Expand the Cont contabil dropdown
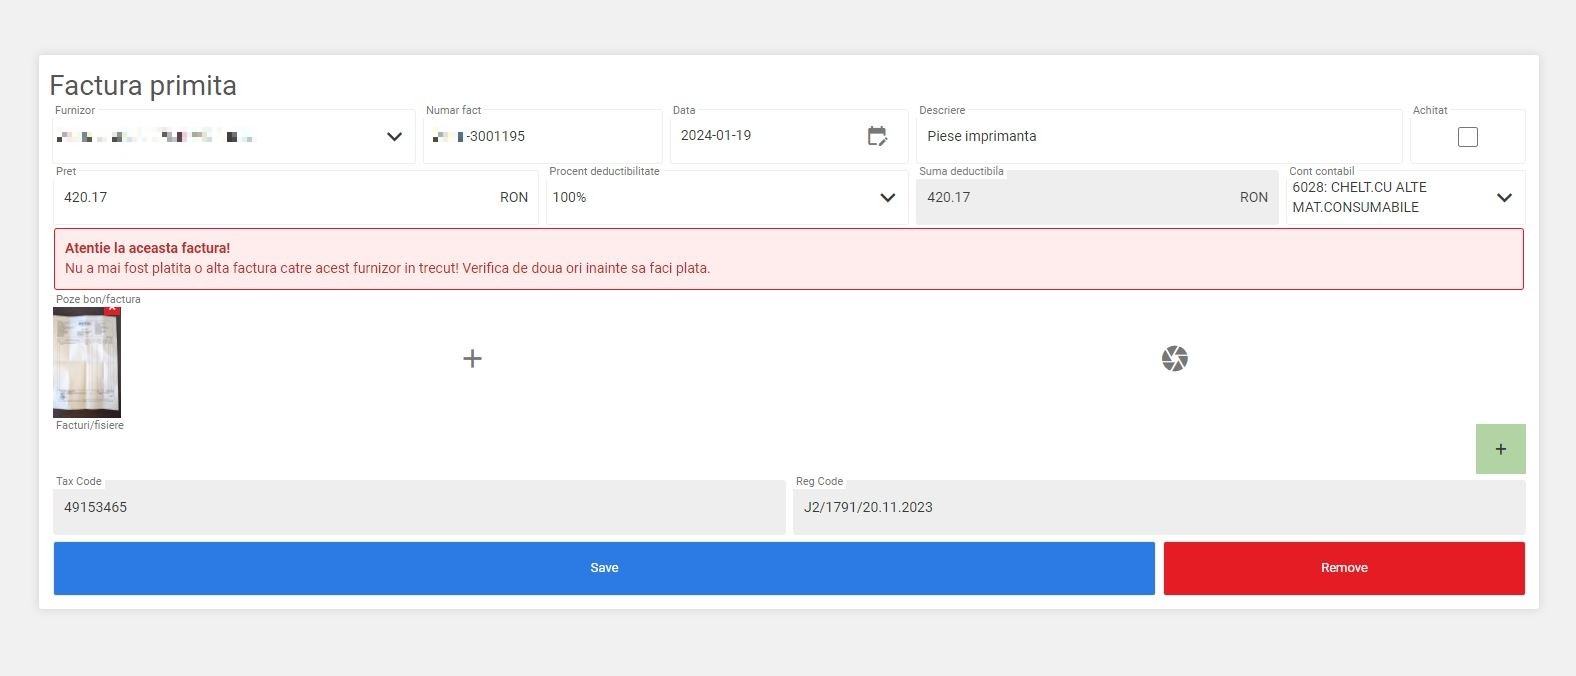Image resolution: width=1576 pixels, height=676 pixels. (x=1503, y=198)
